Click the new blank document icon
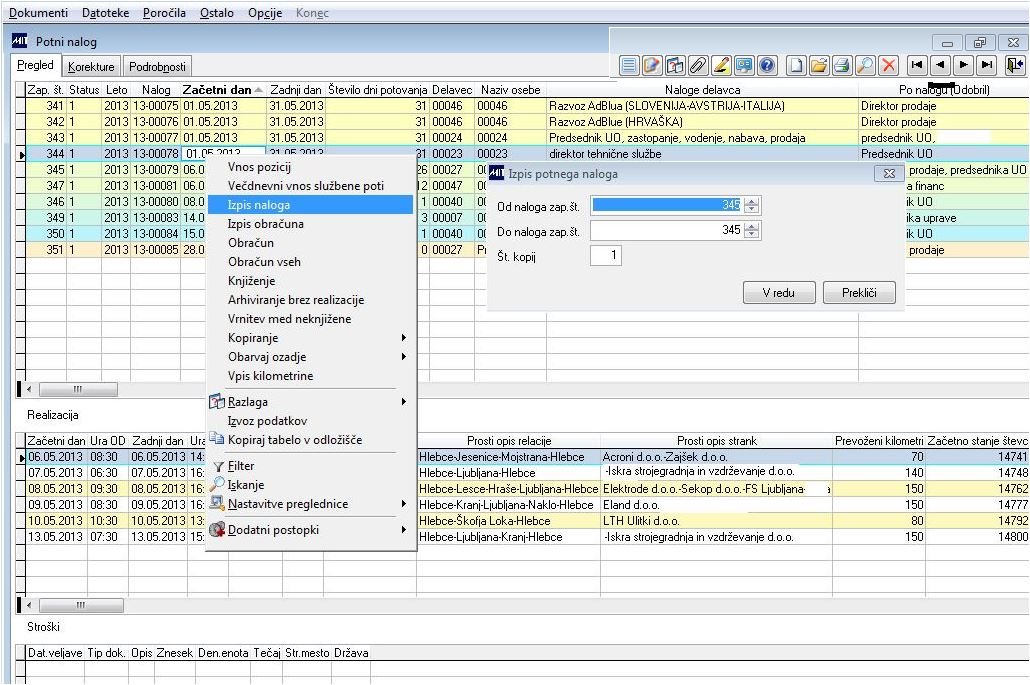The height and width of the screenshot is (685, 1030). coord(796,66)
